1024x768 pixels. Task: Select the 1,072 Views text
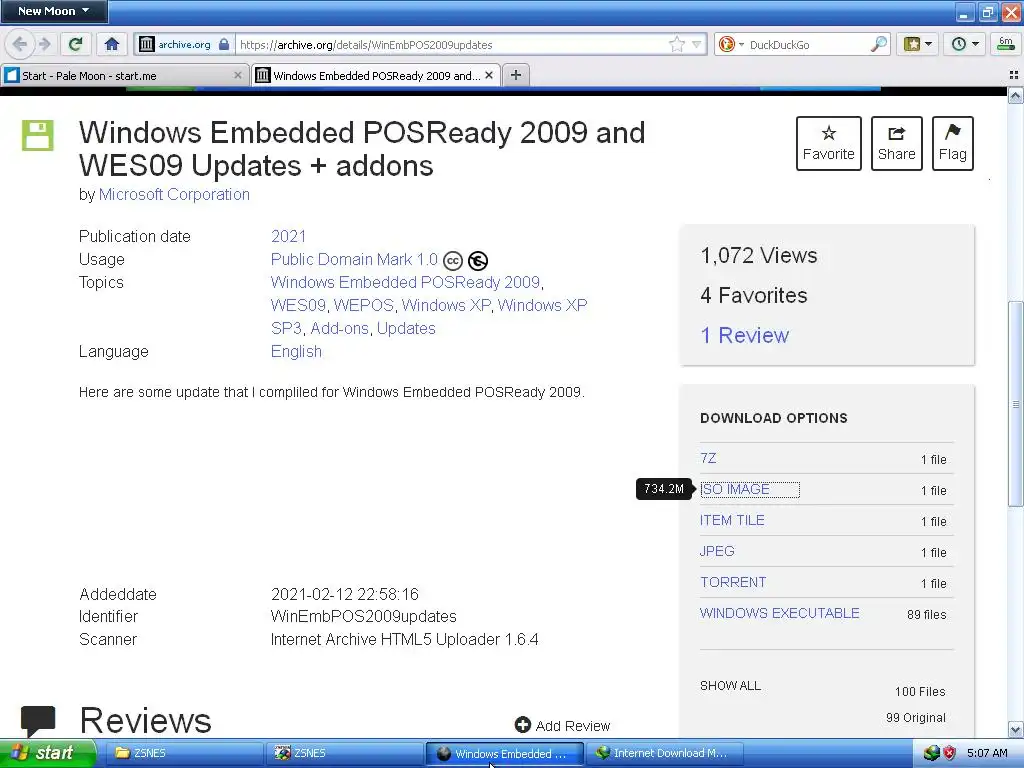759,255
